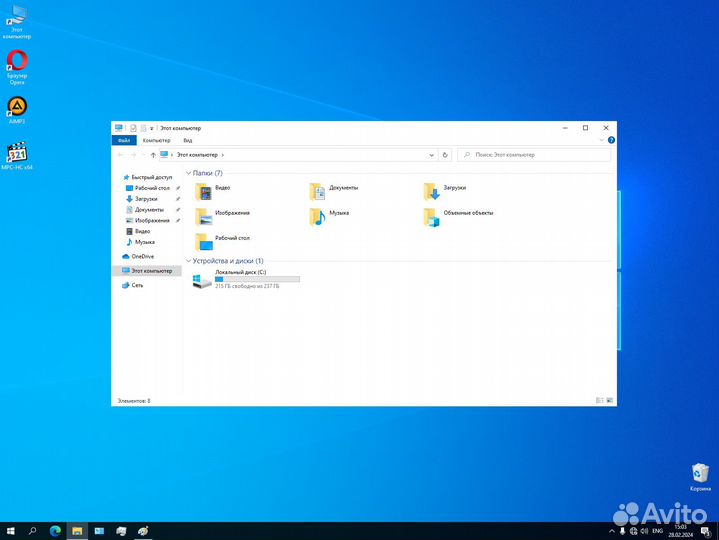Launch AIMP3 desktop shortcut
The width and height of the screenshot is (719, 540).
point(17,110)
